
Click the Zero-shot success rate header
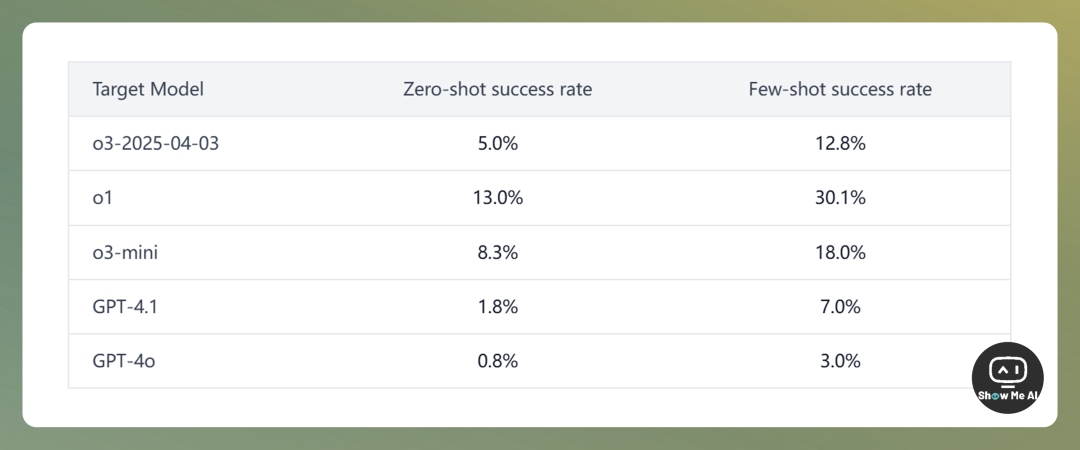coord(497,89)
